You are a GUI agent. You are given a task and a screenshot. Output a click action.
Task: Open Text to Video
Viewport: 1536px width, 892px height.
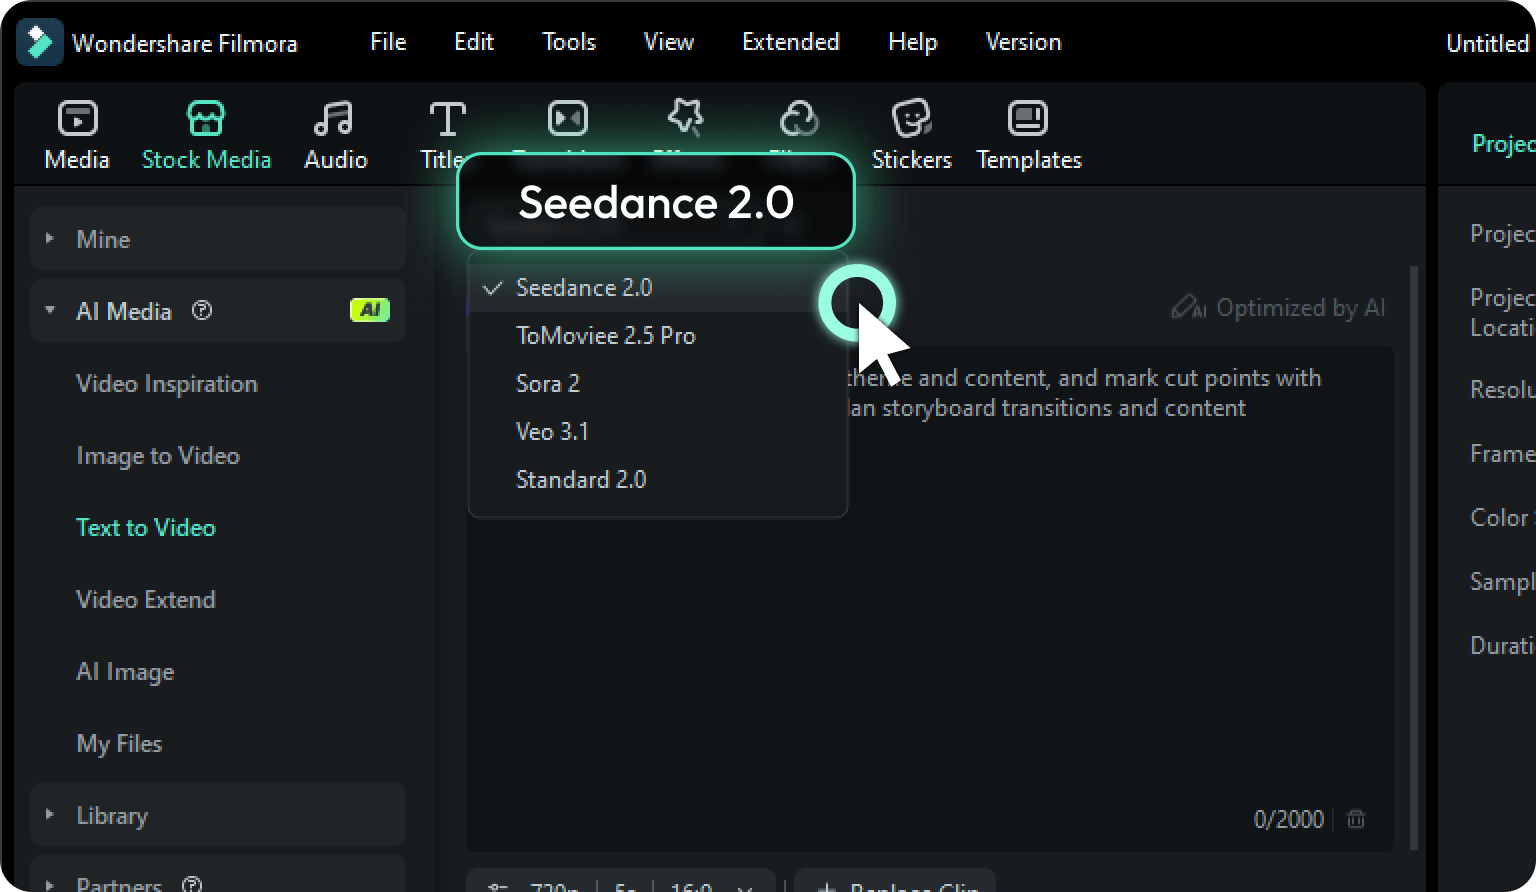[x=146, y=527]
